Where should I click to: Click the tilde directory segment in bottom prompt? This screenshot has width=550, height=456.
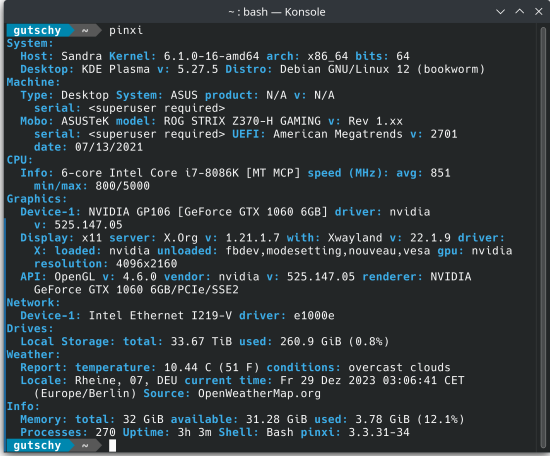[85, 445]
